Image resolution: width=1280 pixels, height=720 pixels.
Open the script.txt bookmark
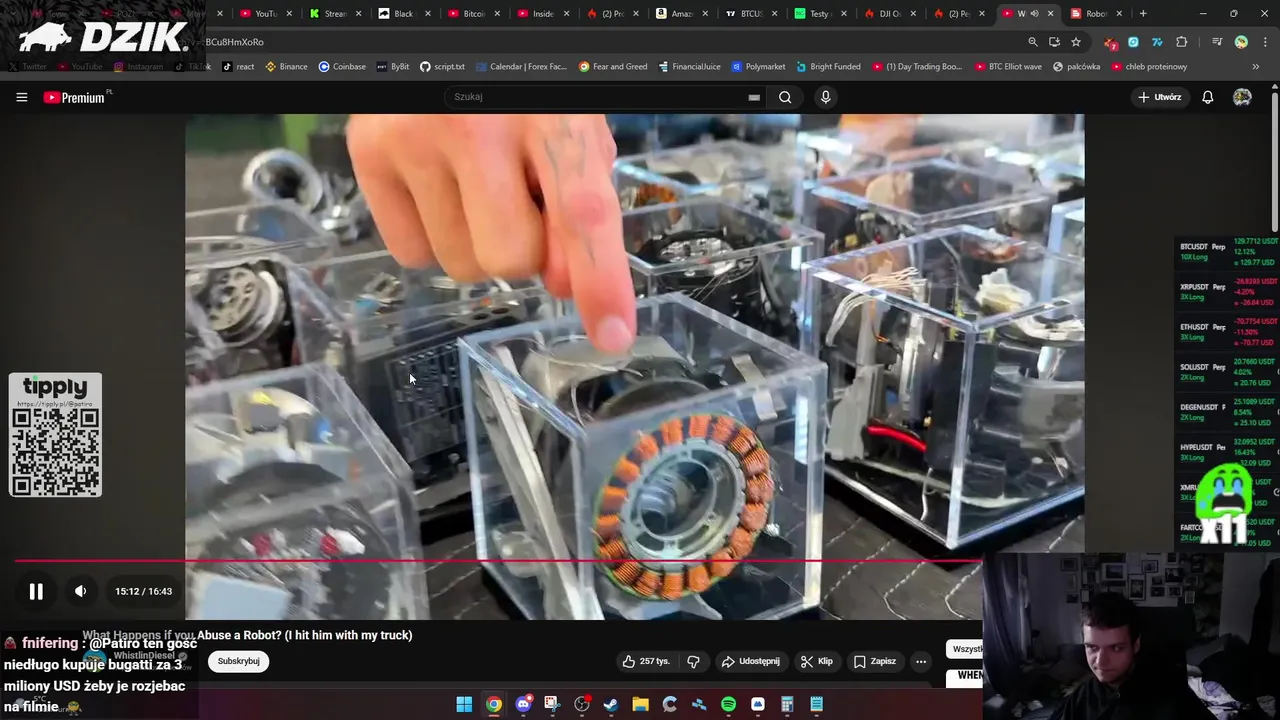coord(442,67)
